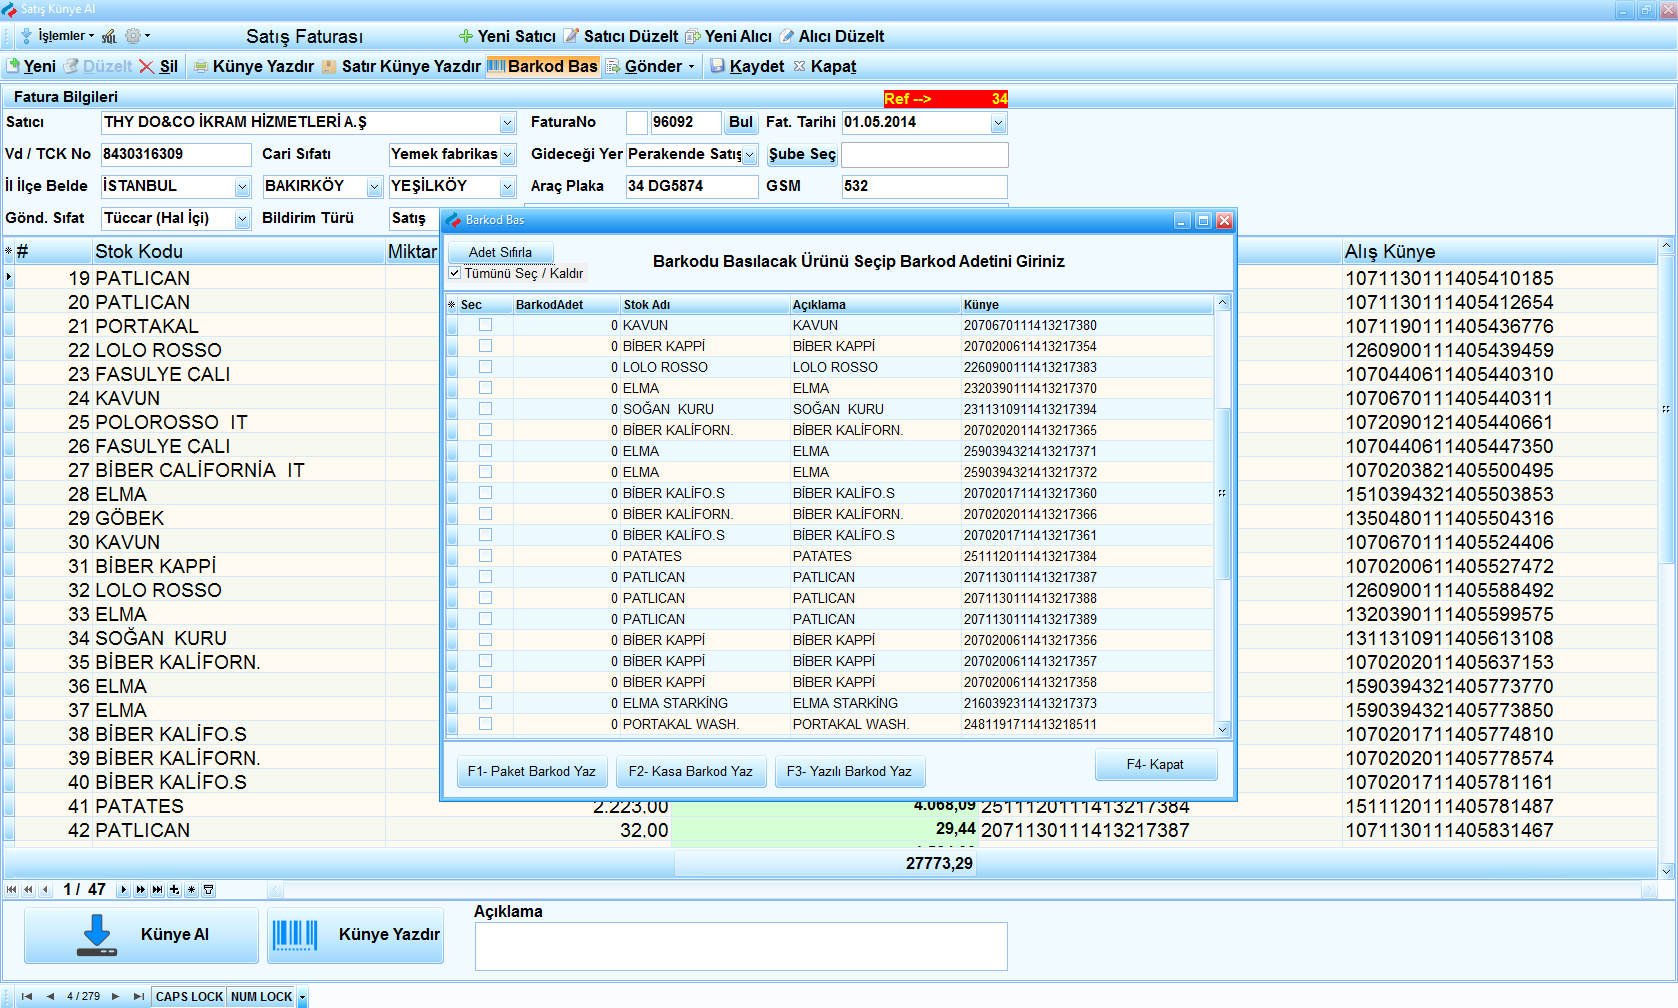Click the Yeni Satıcı plus icon
Image resolution: width=1678 pixels, height=1008 pixels.
466,36
